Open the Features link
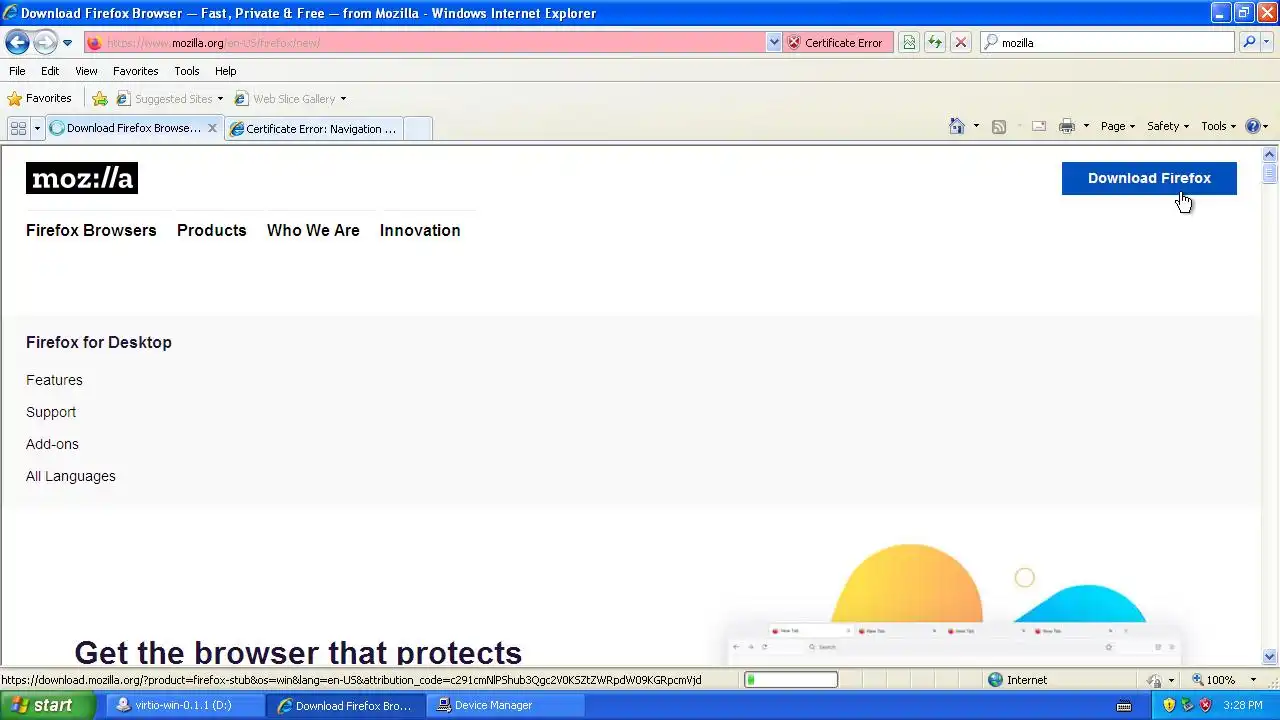1280x720 pixels. click(54, 380)
